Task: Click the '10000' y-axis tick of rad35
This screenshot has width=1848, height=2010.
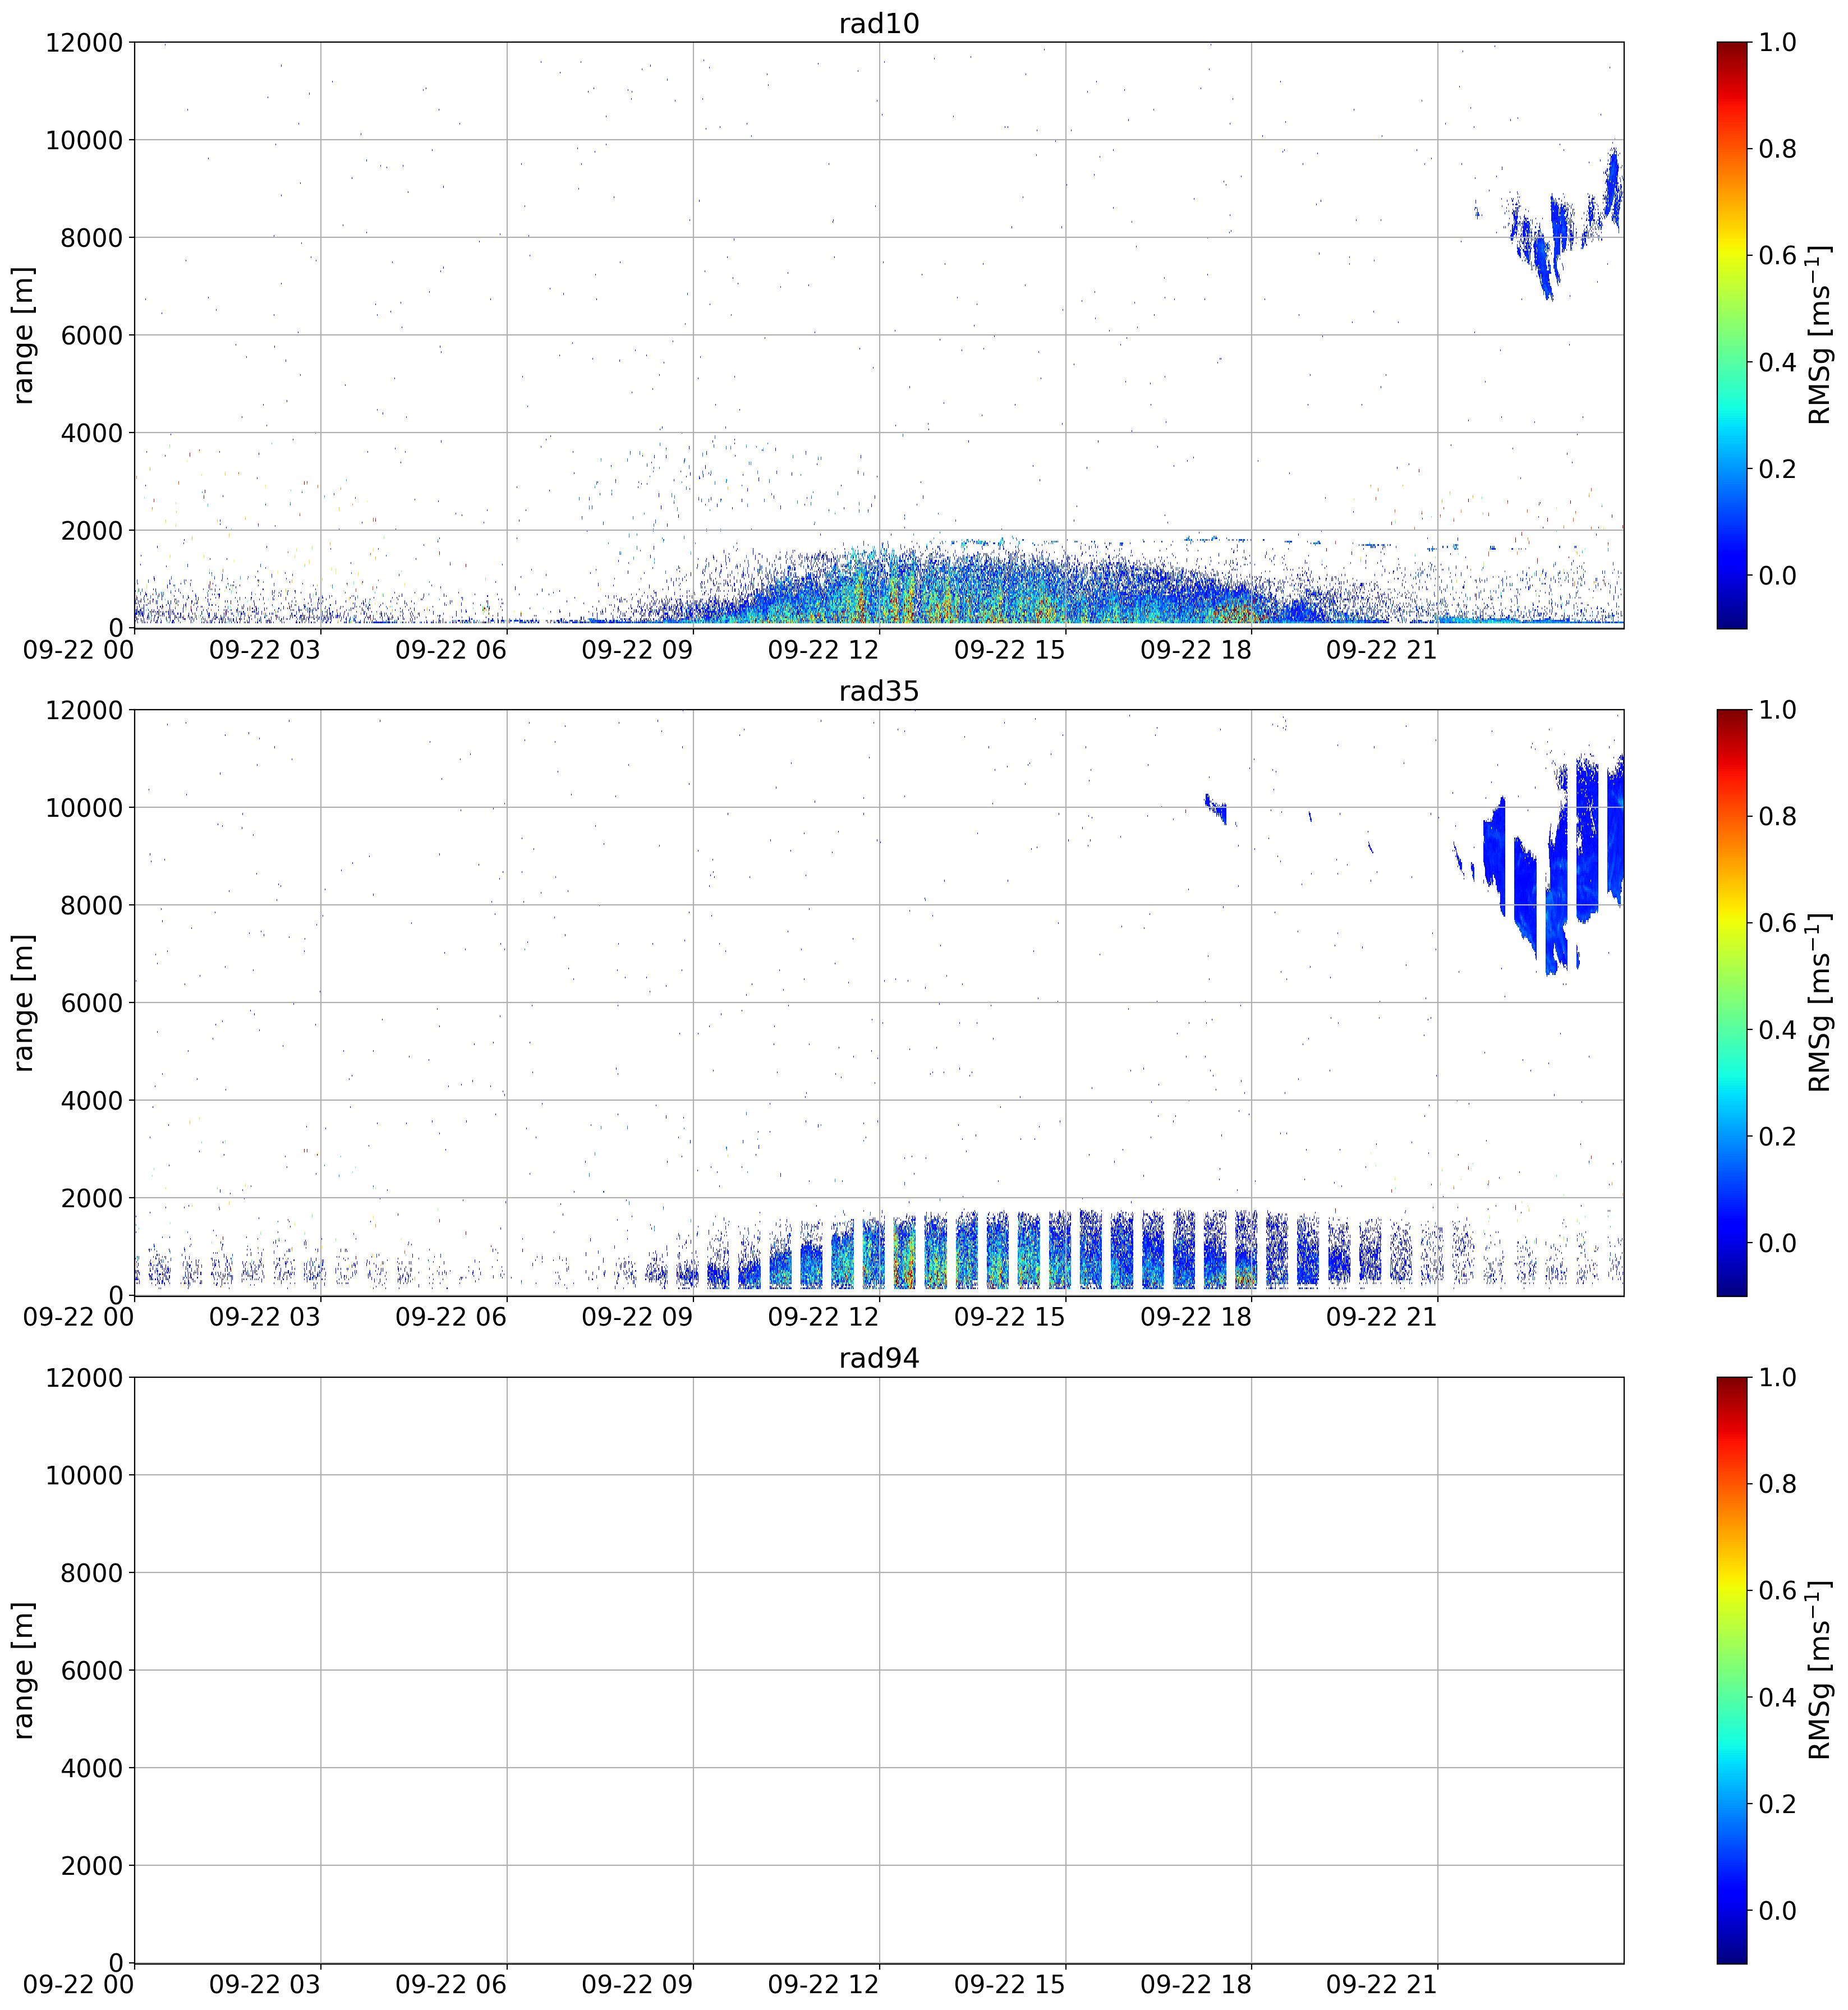Action: (84, 808)
